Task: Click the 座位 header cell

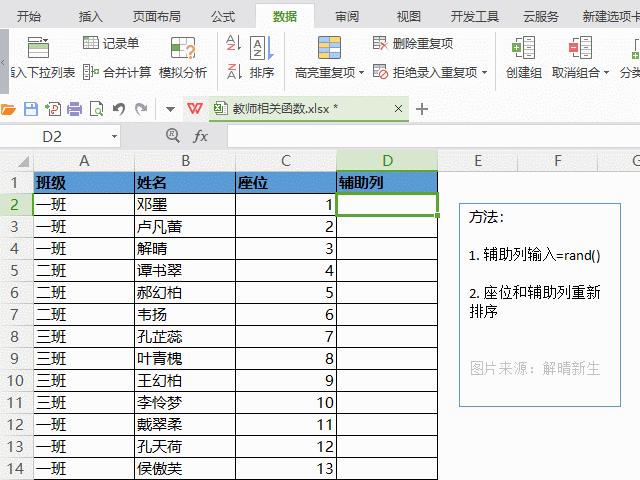Action: point(286,182)
